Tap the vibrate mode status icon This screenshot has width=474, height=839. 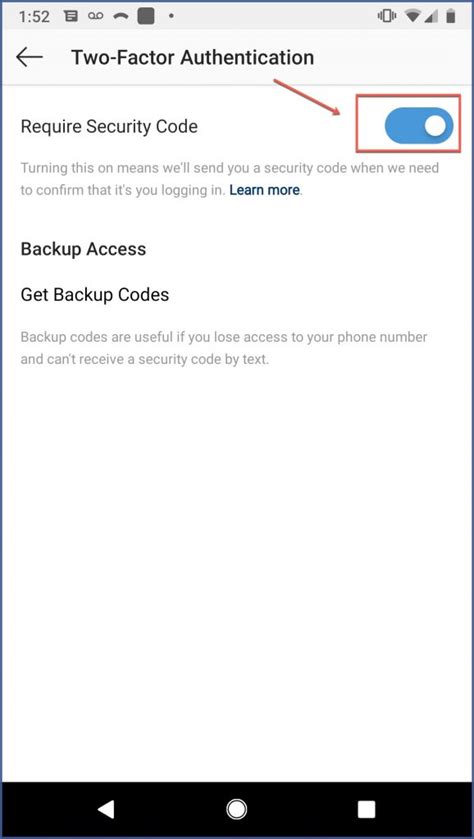[x=385, y=16]
